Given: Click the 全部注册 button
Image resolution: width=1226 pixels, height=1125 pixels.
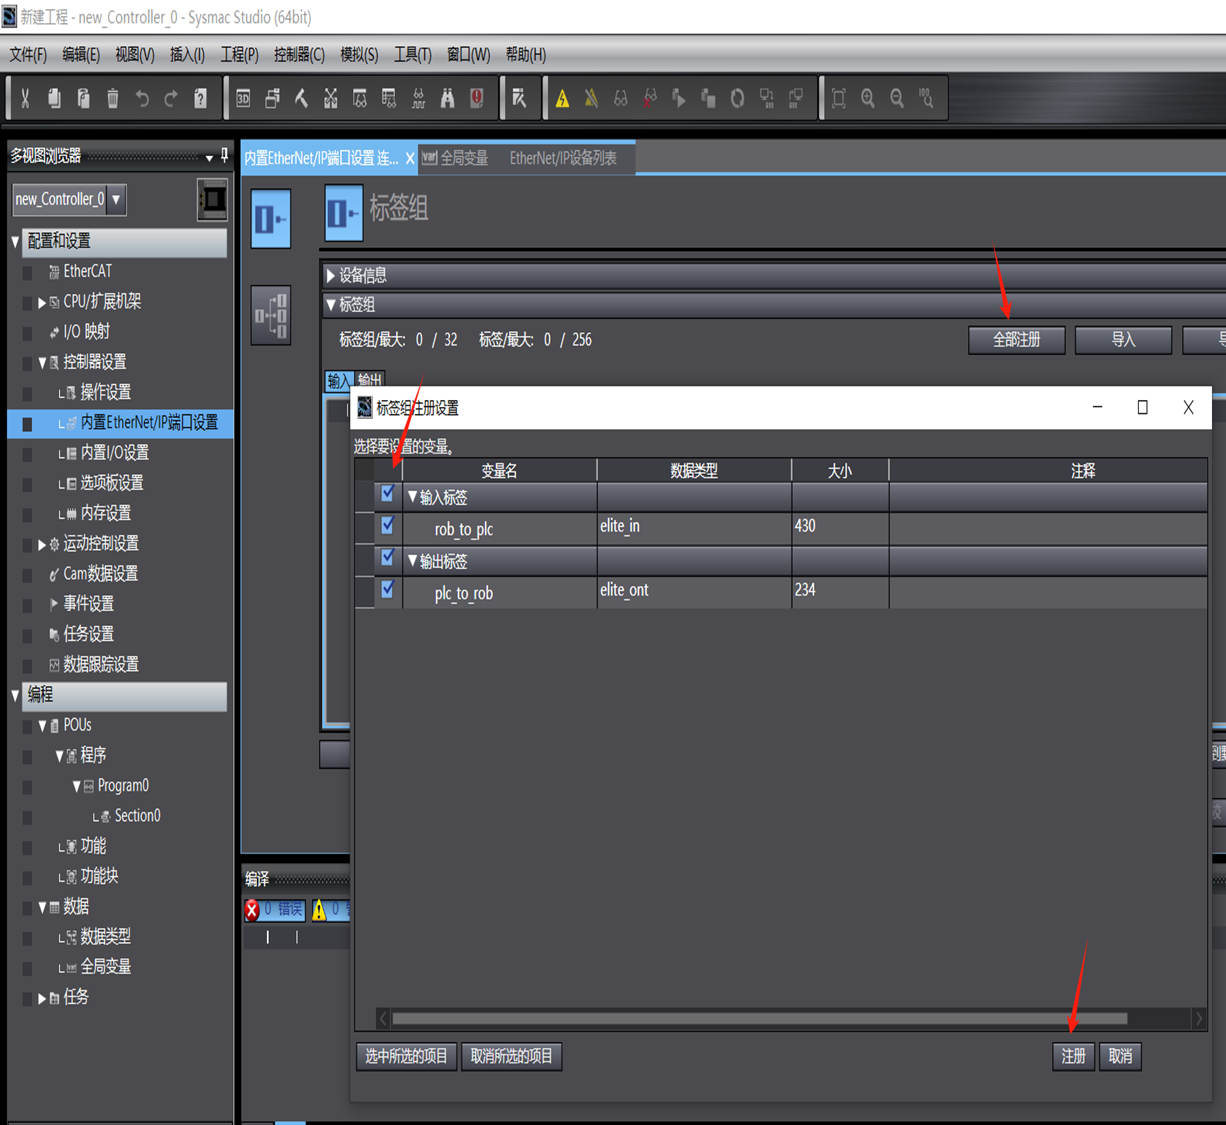Looking at the screenshot, I should (x=1016, y=340).
